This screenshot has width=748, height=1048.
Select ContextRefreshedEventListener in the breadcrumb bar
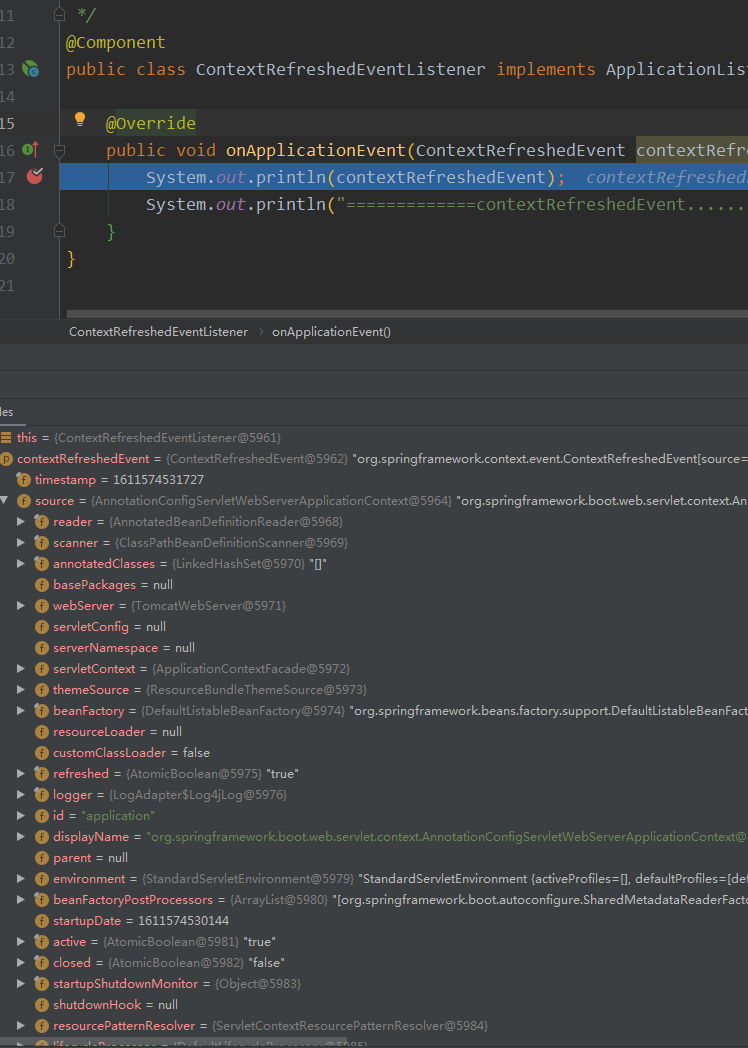[158, 332]
